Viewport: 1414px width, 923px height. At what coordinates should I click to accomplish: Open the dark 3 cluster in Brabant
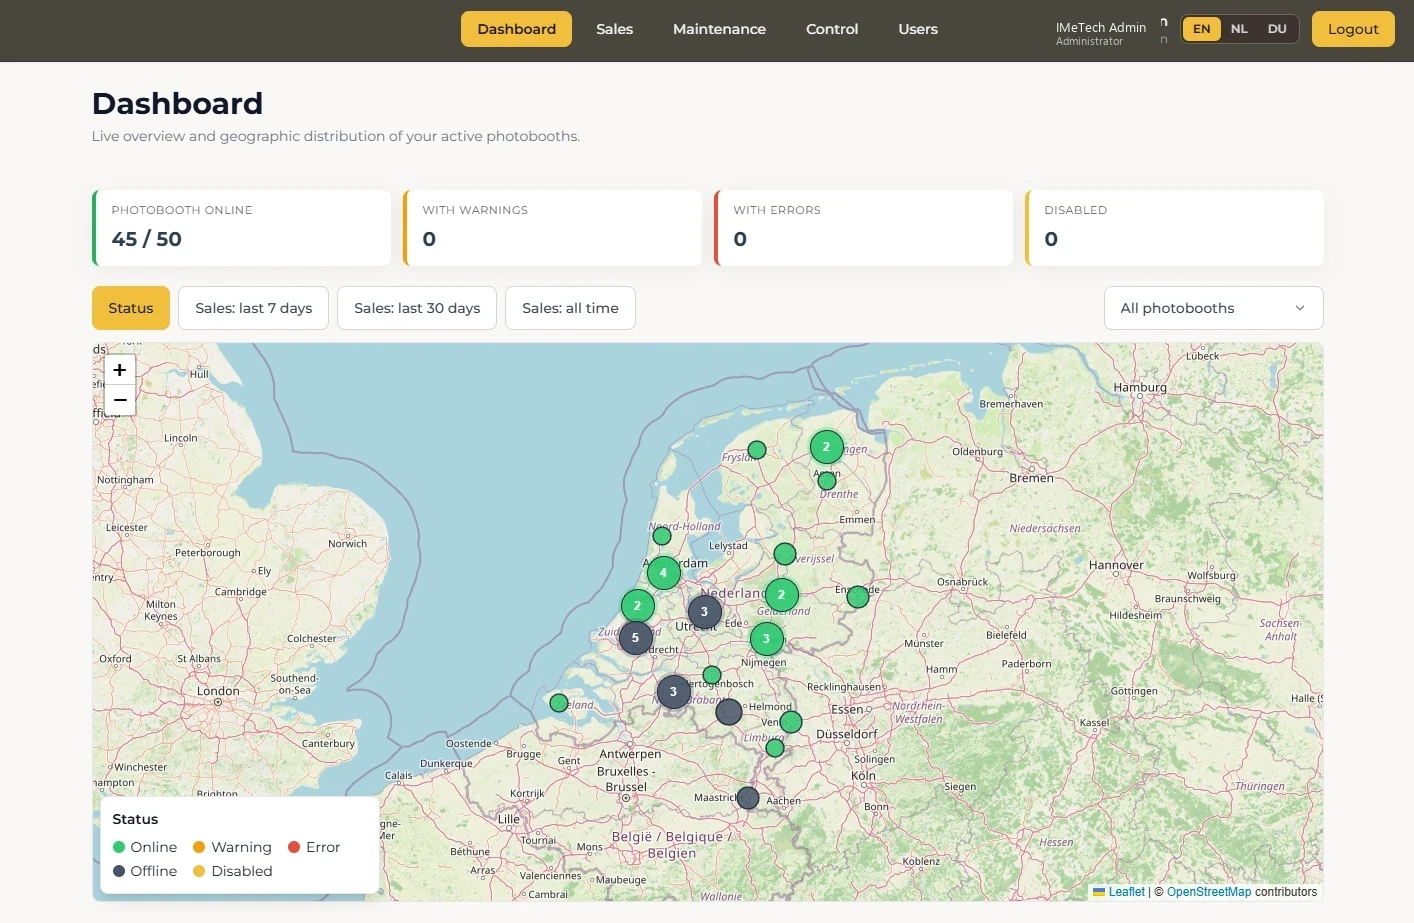click(x=673, y=691)
